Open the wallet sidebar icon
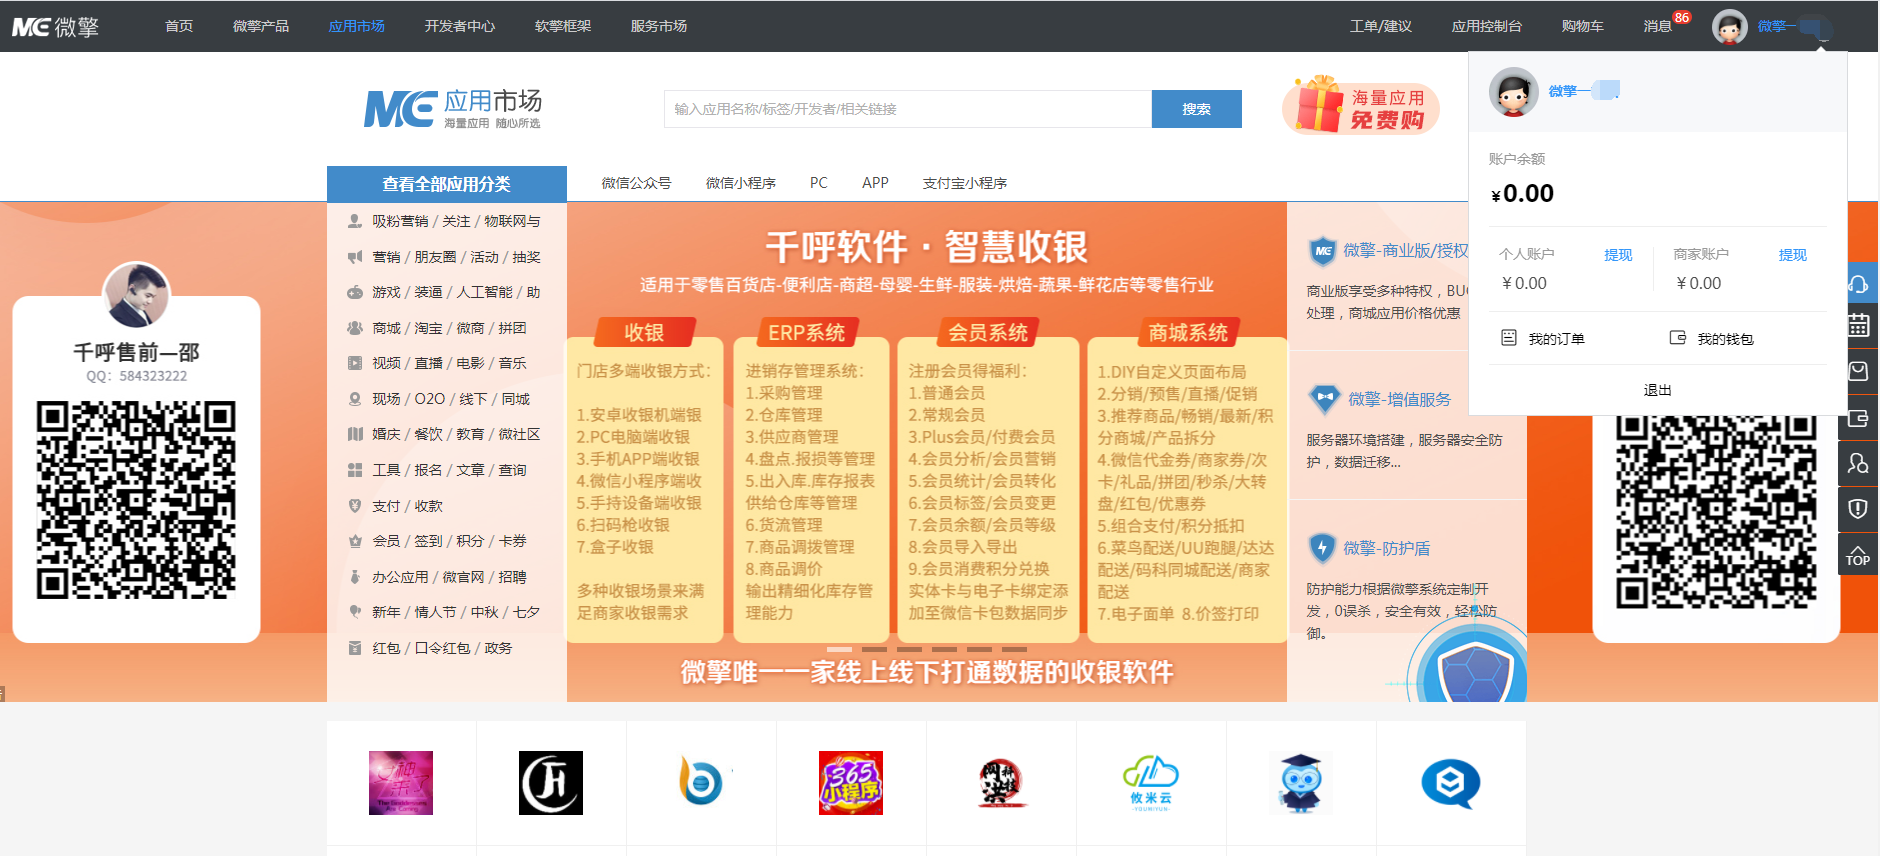The height and width of the screenshot is (856, 1880). [1858, 418]
